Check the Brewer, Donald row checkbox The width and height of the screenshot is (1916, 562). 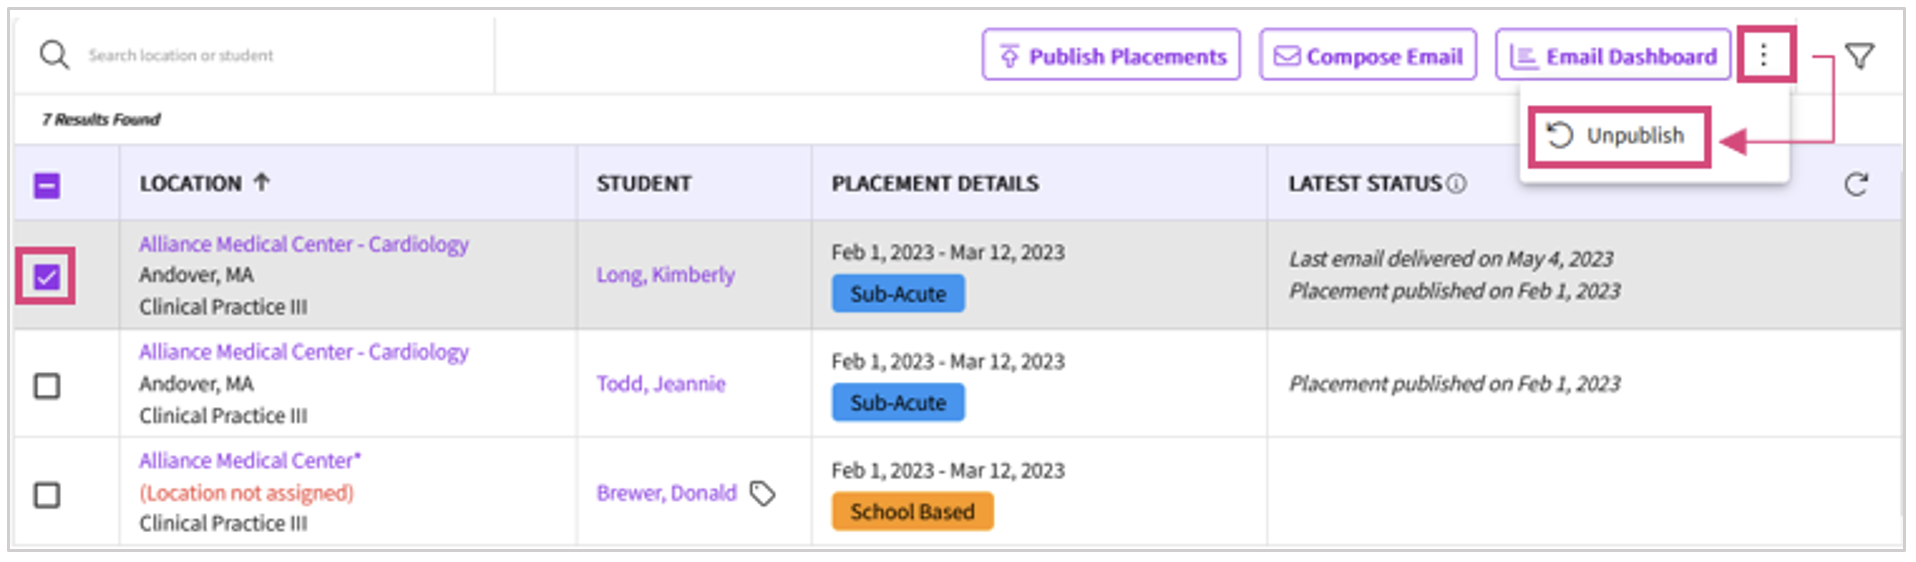(47, 495)
